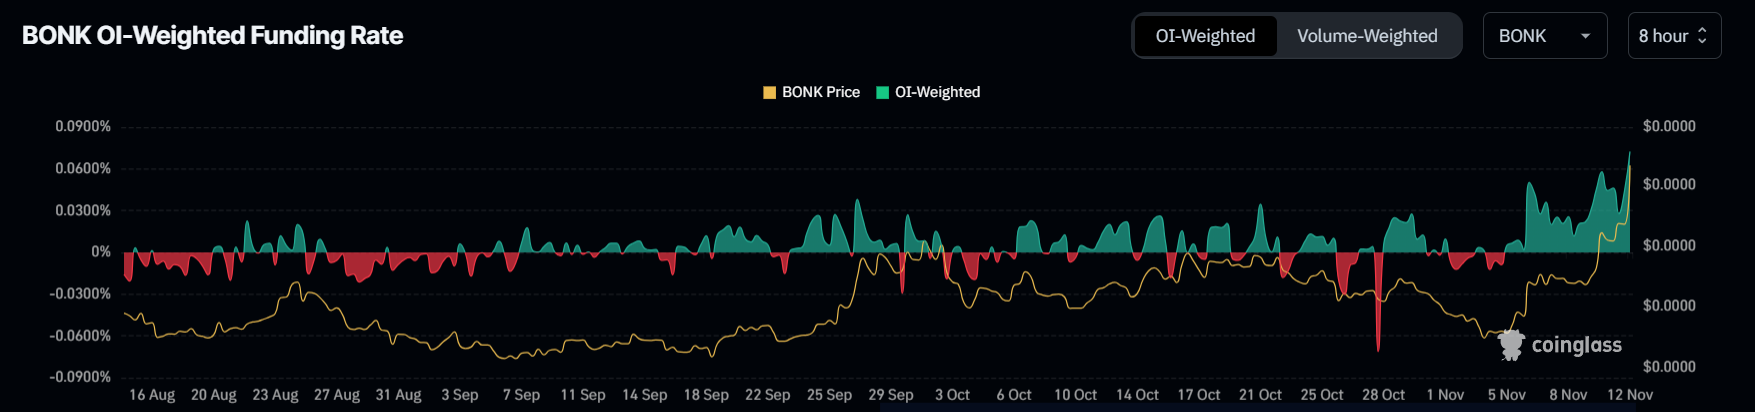
Task: Click the 0.0300% y-axis label
Action: pyautogui.click(x=83, y=210)
